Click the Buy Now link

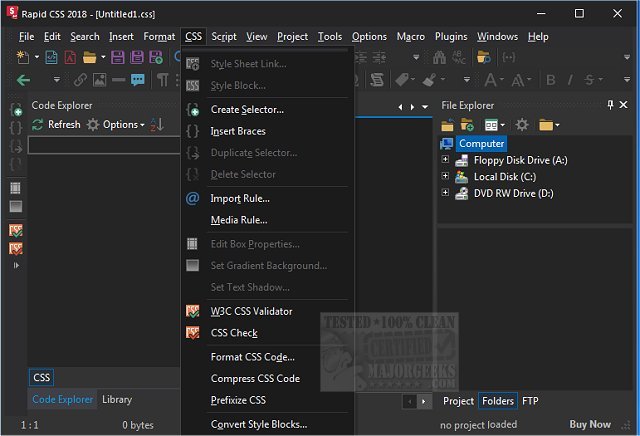(x=590, y=425)
